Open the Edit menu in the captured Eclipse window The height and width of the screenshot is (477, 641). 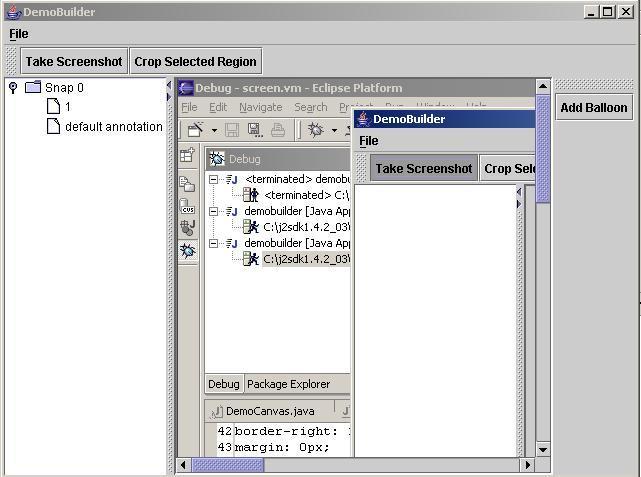coord(218,107)
